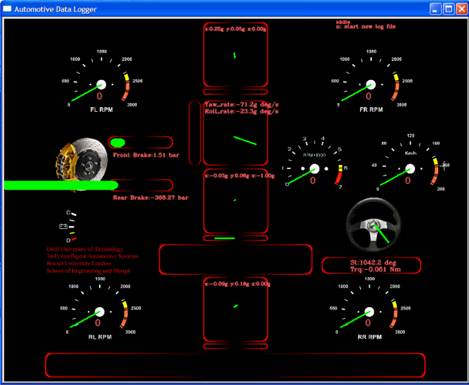Click the 'FL RPM' label

click(x=102, y=110)
